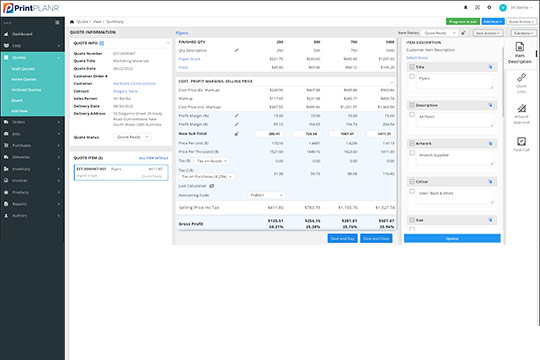
Task: Tick the checkbox beside Flyers title field
Action: click(412, 76)
